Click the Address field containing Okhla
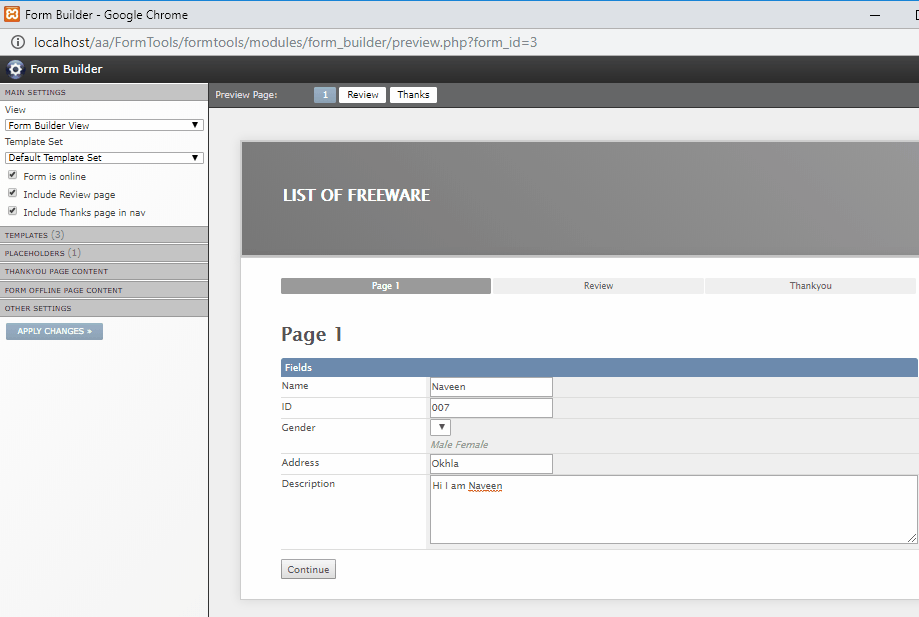The image size is (919, 617). 491,463
